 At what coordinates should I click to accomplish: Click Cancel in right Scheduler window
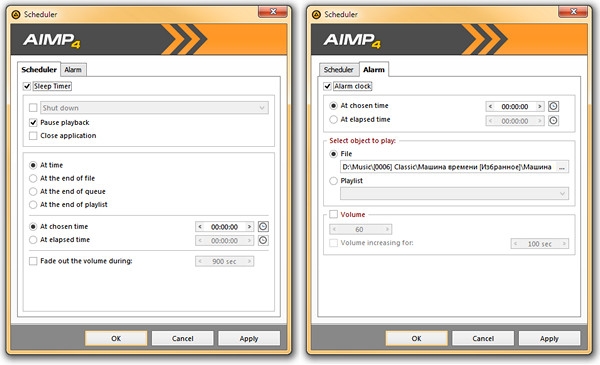pyautogui.click(x=483, y=338)
